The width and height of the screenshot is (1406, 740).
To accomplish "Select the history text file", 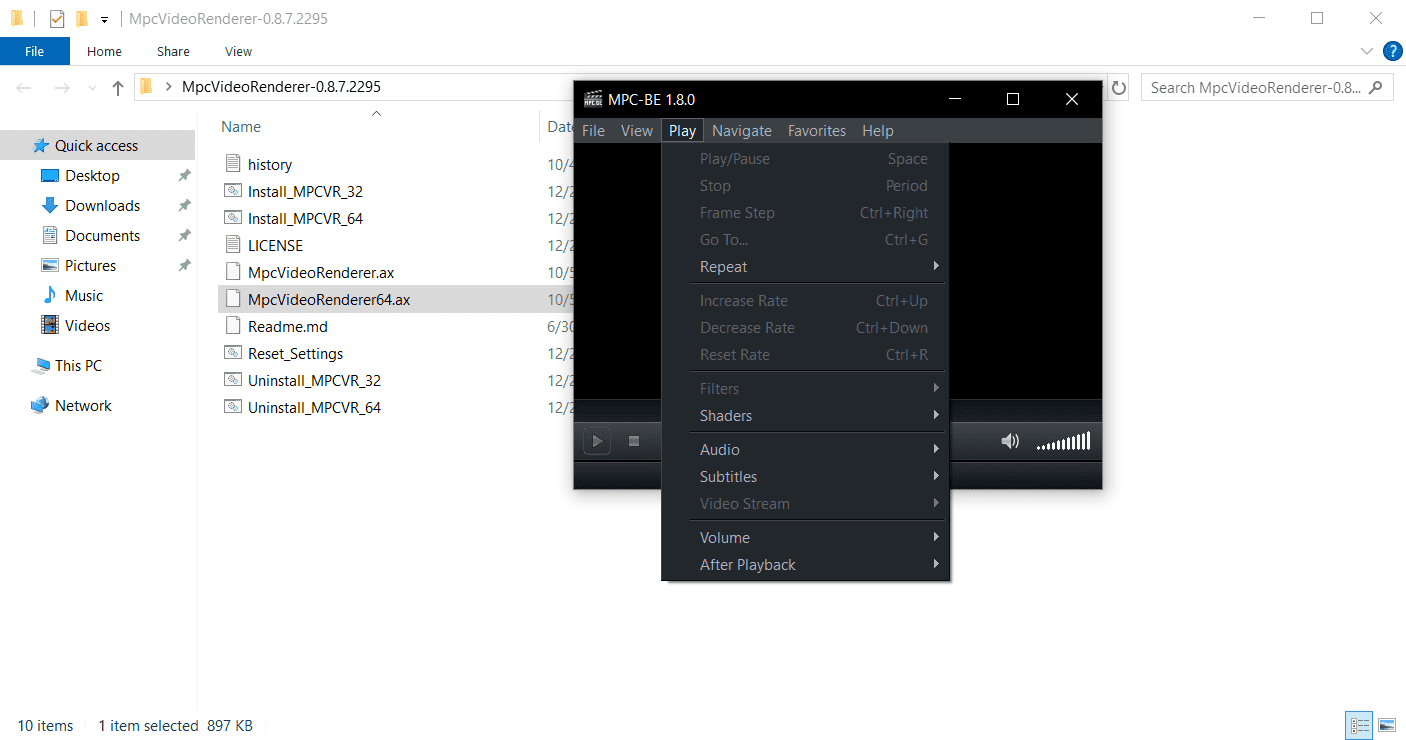I will tap(270, 165).
